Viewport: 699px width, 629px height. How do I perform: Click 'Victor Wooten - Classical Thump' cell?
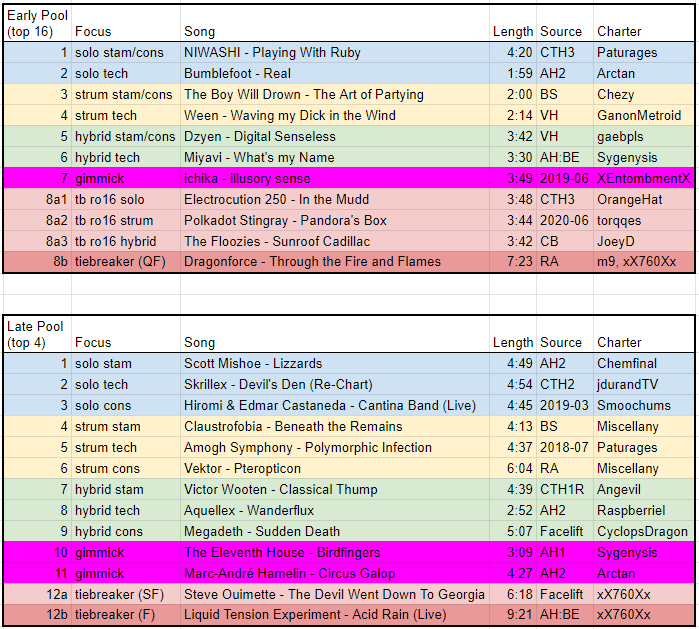pyautogui.click(x=335, y=489)
